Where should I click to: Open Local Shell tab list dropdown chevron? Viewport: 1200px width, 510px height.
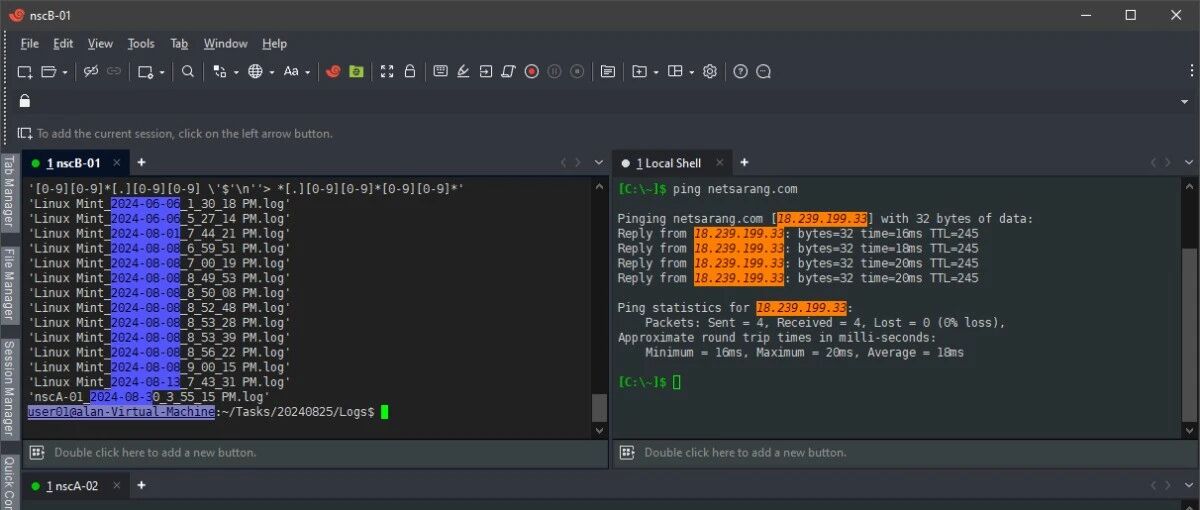point(1188,163)
